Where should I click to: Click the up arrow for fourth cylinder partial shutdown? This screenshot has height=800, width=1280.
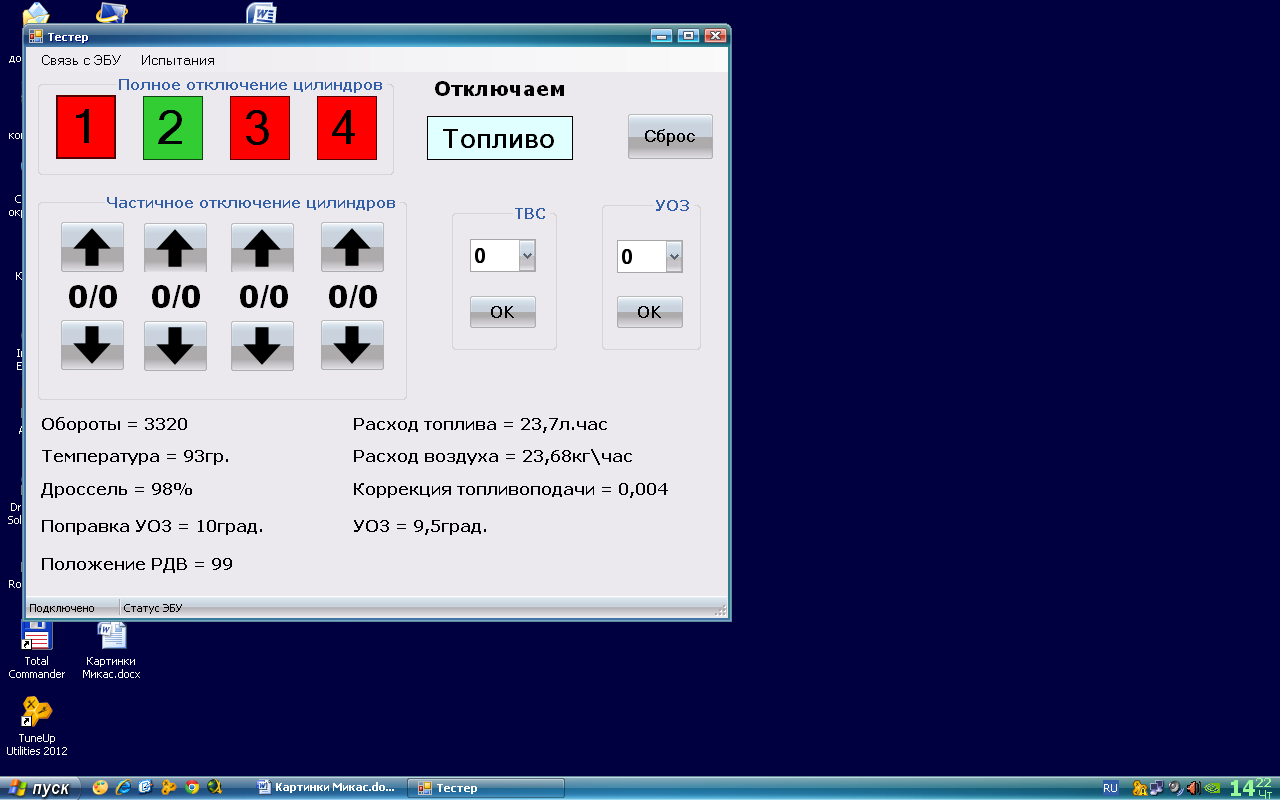(352, 246)
